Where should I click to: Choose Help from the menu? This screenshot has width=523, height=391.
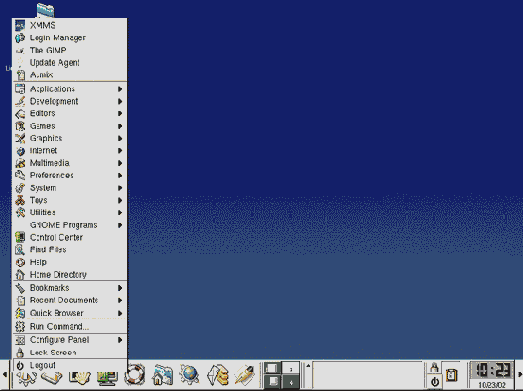(70, 262)
